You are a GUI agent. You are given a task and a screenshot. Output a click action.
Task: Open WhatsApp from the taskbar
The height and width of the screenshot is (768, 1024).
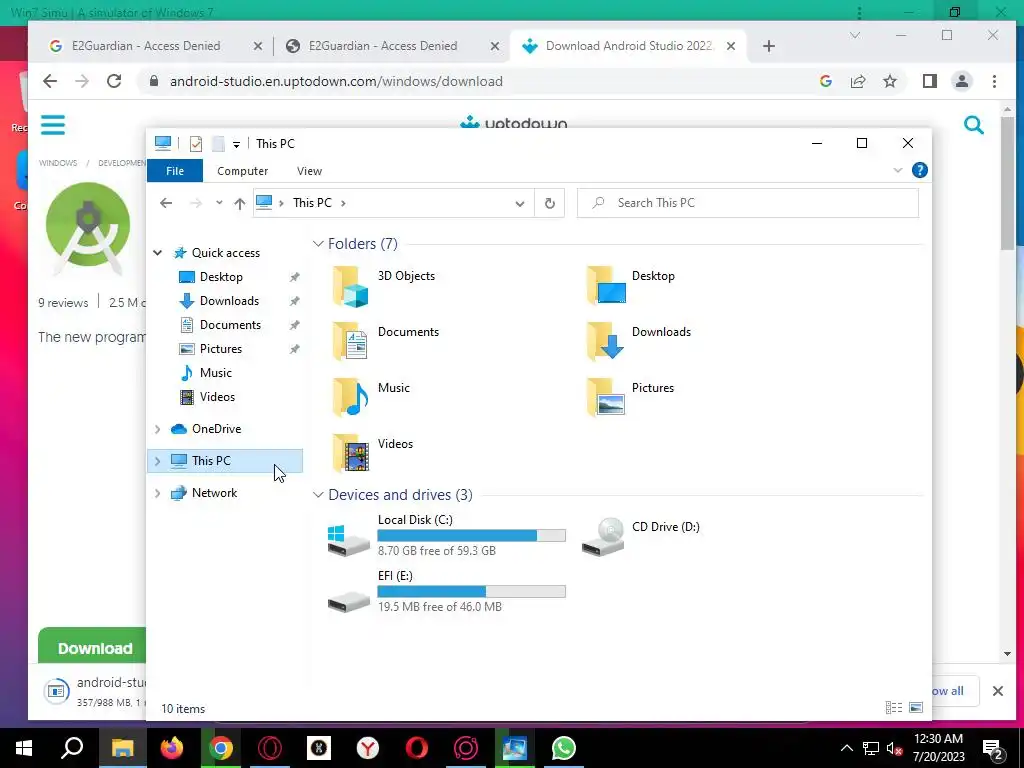[x=564, y=748]
